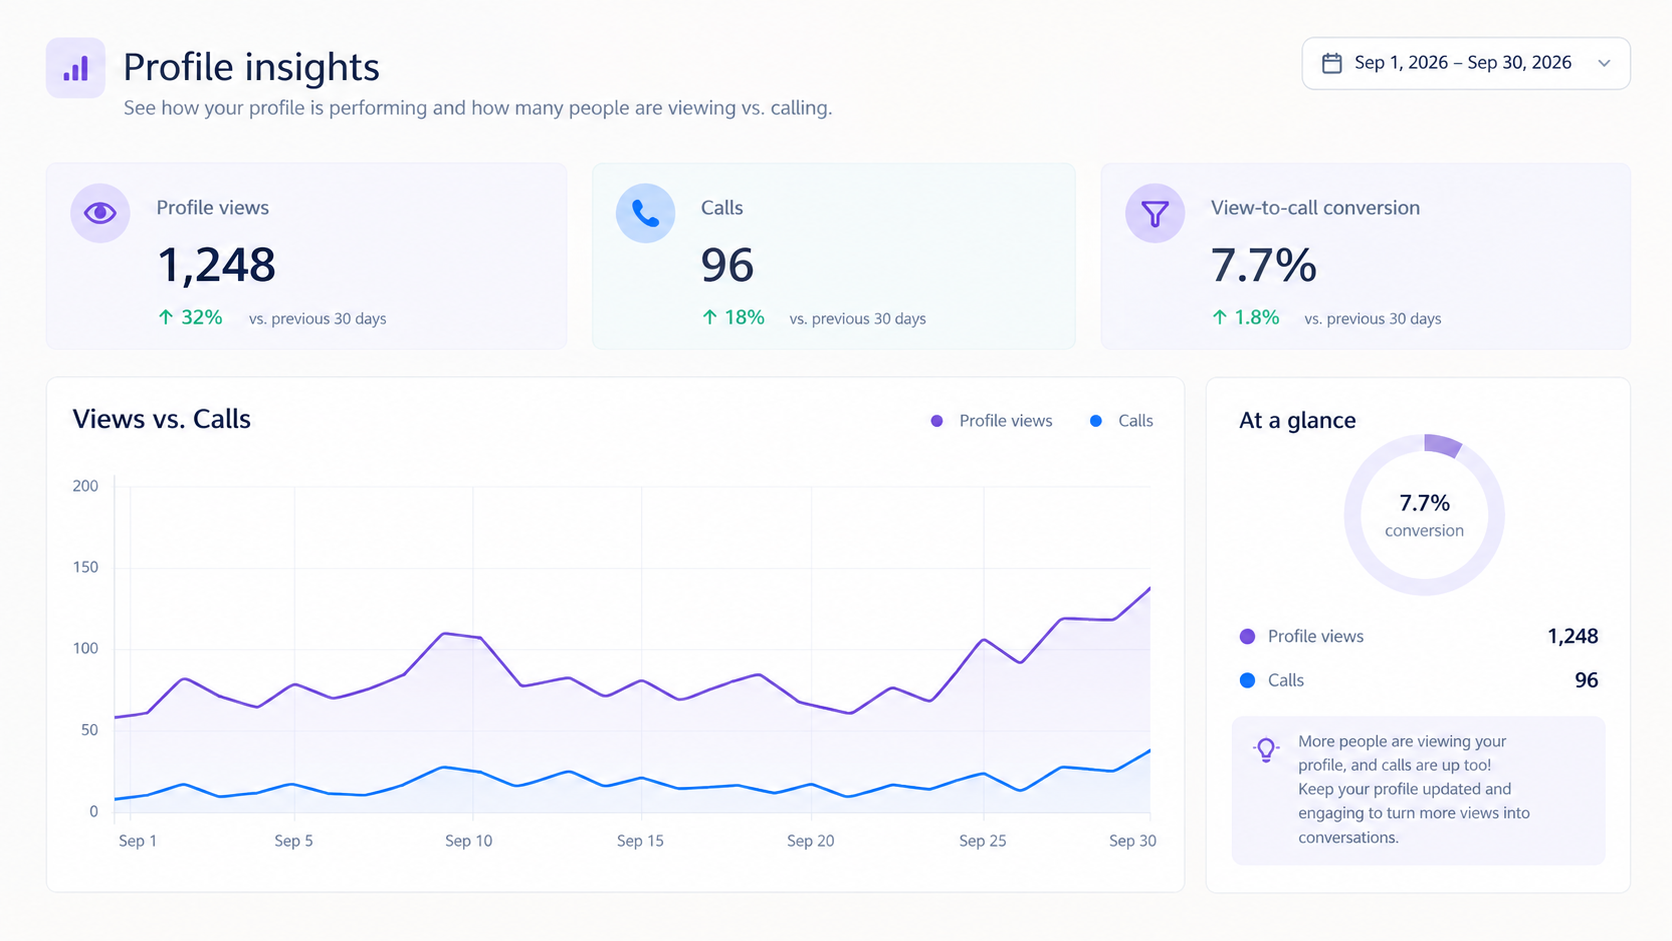Click the green up arrow beside 1.8%

pos(1219,317)
